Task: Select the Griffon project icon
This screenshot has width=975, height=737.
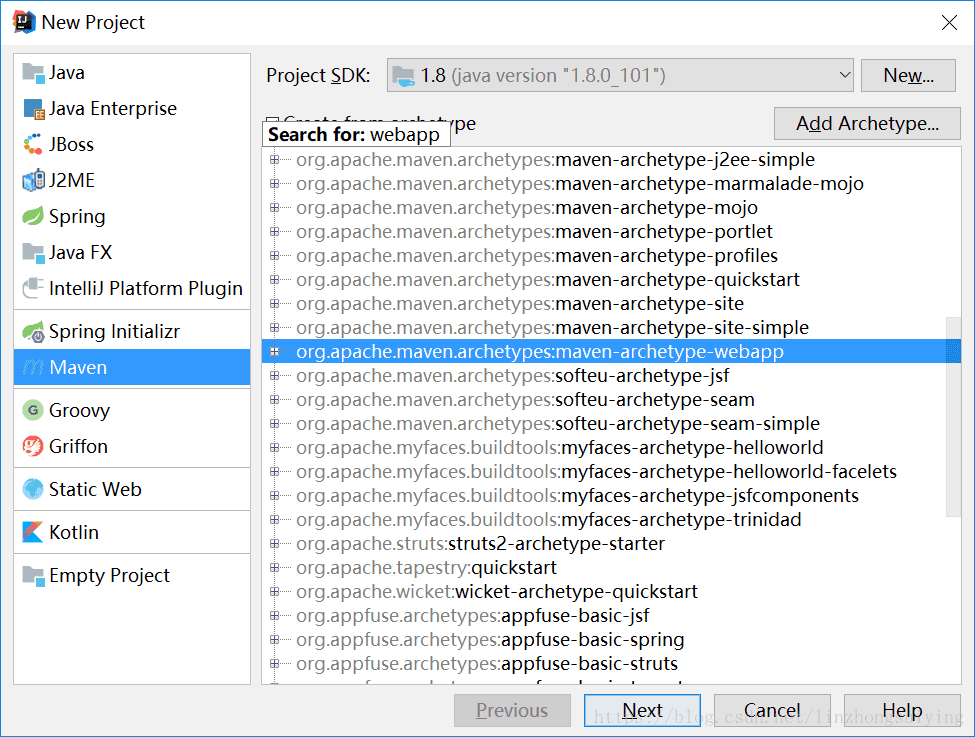Action: [x=33, y=447]
